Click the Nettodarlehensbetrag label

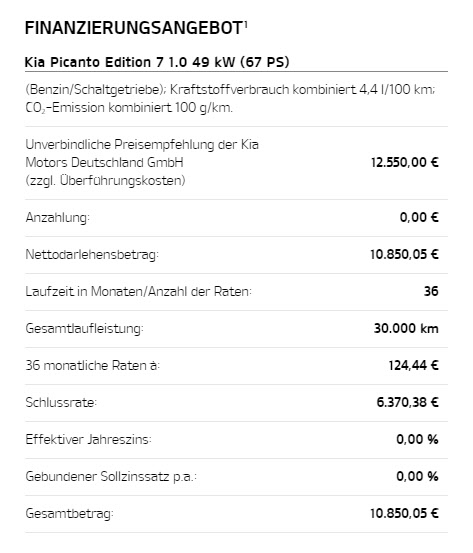92,255
